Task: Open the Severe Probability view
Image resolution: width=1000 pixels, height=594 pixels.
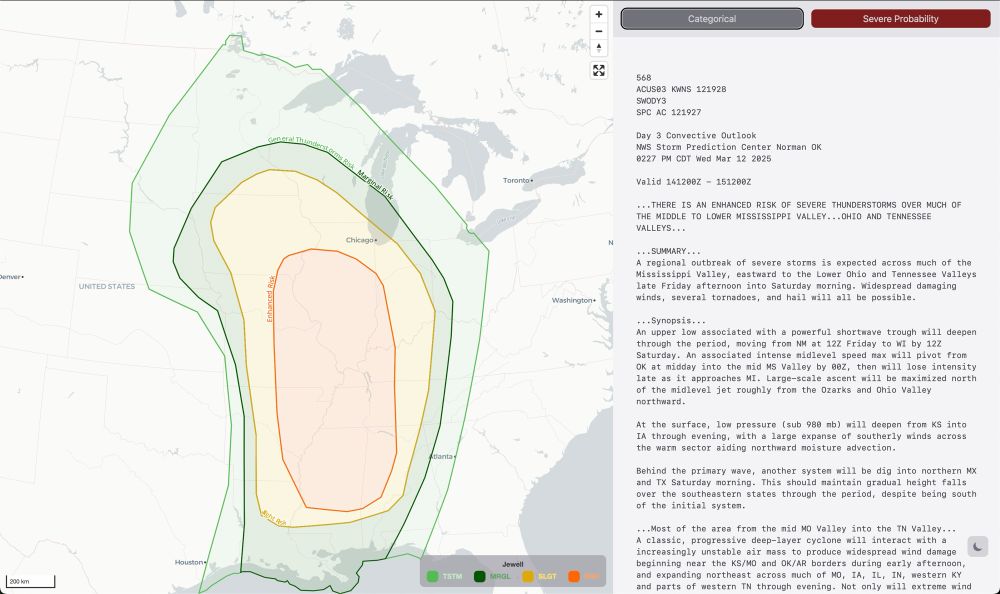Action: point(901,19)
